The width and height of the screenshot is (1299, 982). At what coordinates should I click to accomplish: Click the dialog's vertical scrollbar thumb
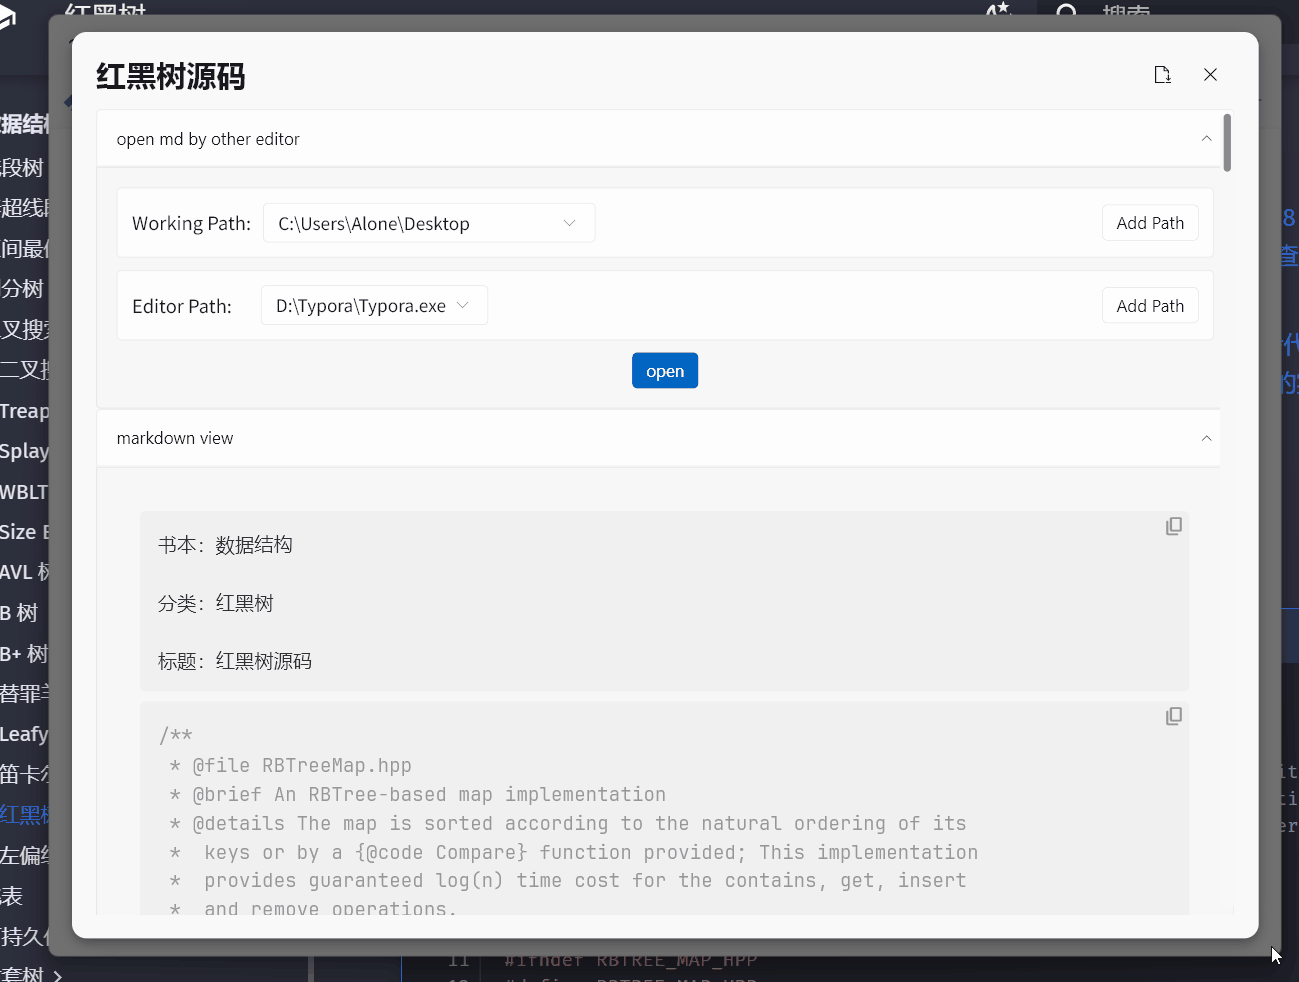click(1227, 142)
